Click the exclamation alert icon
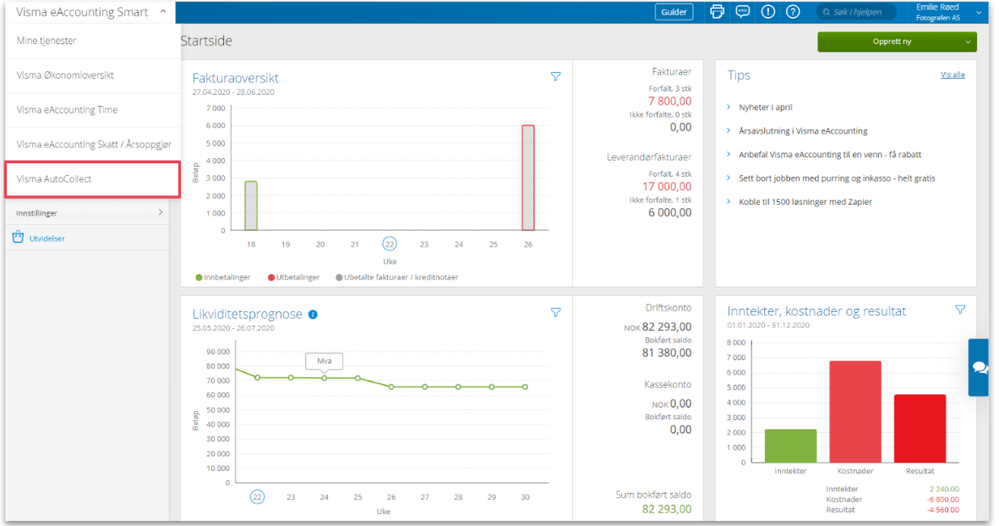This screenshot has height=526, width=999. click(x=768, y=12)
